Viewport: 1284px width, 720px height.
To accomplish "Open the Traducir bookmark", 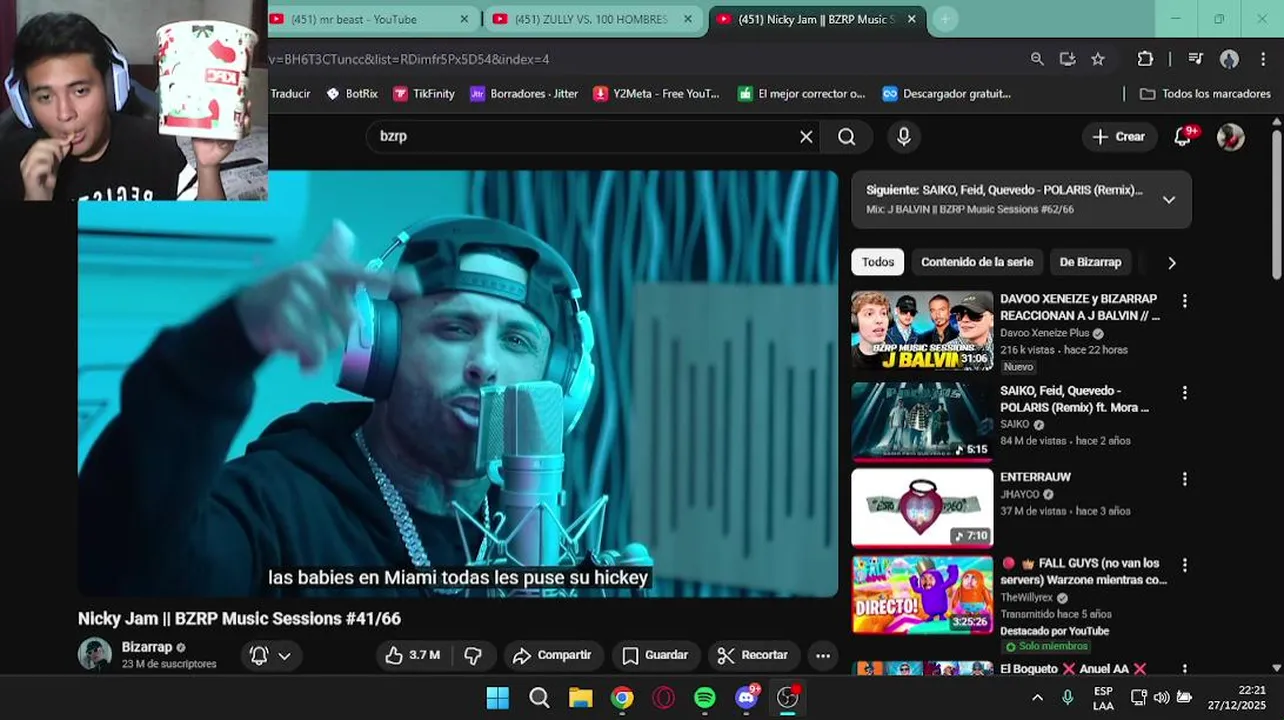I will 290,94.
